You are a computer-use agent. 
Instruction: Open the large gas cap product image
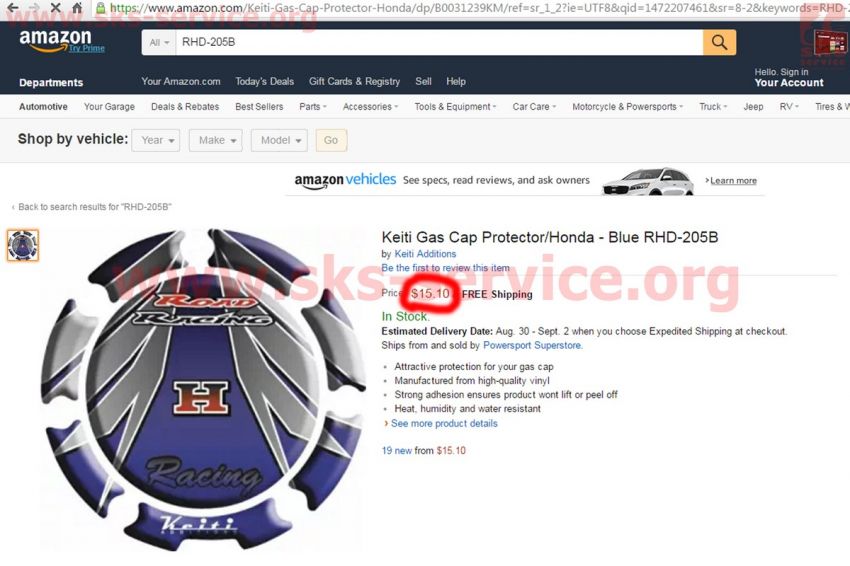pos(203,389)
